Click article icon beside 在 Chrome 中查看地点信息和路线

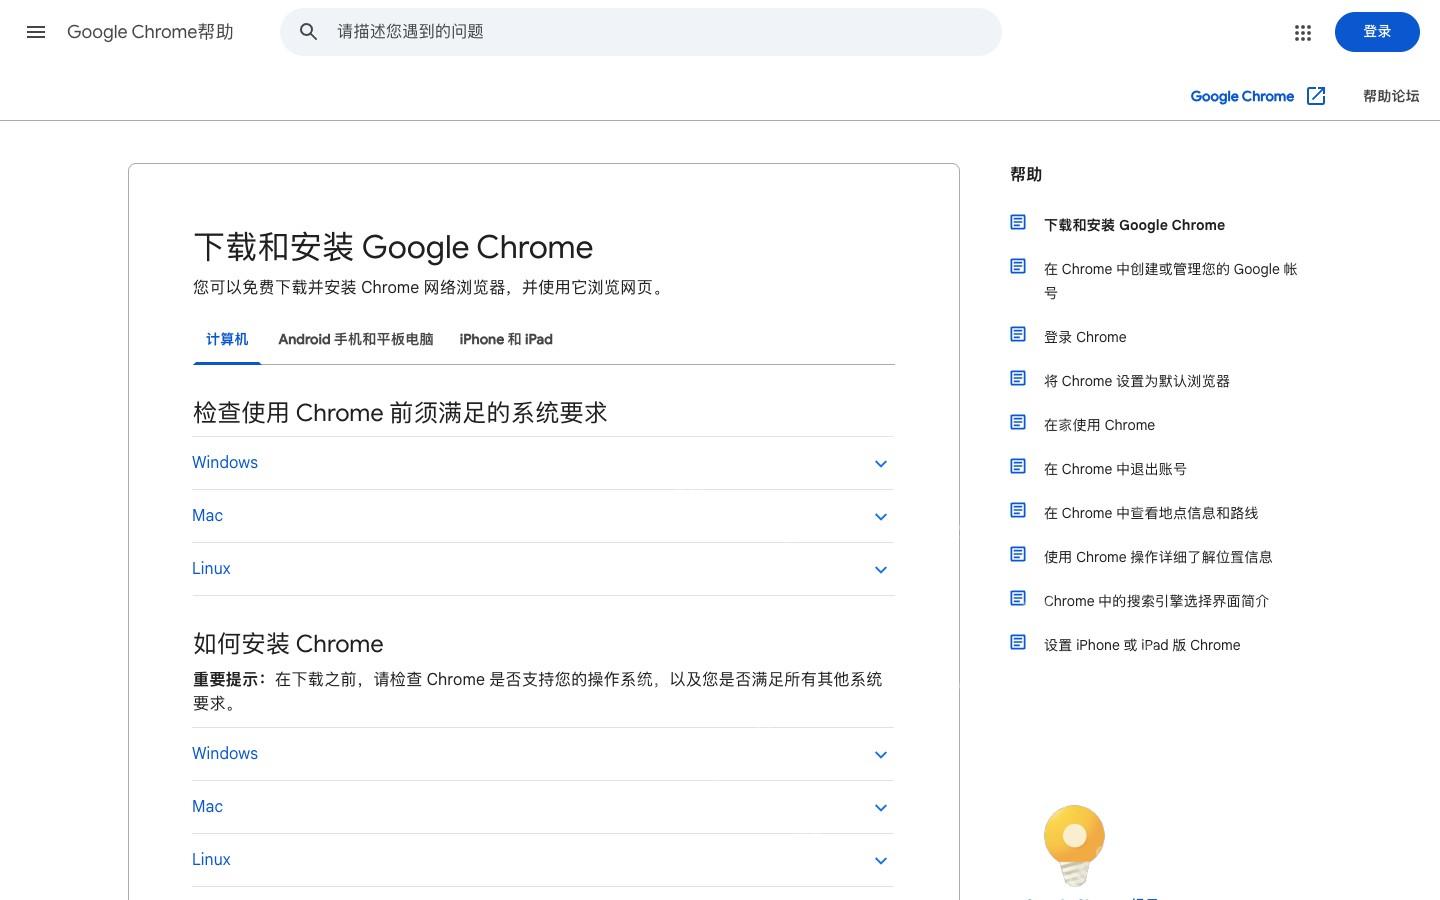1018,510
